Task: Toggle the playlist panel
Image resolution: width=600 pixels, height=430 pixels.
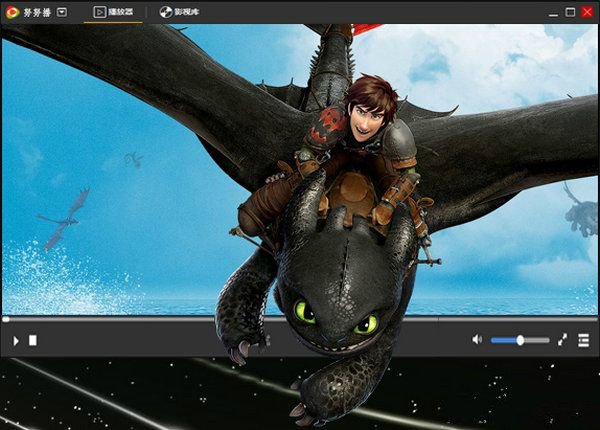Action: coord(583,340)
